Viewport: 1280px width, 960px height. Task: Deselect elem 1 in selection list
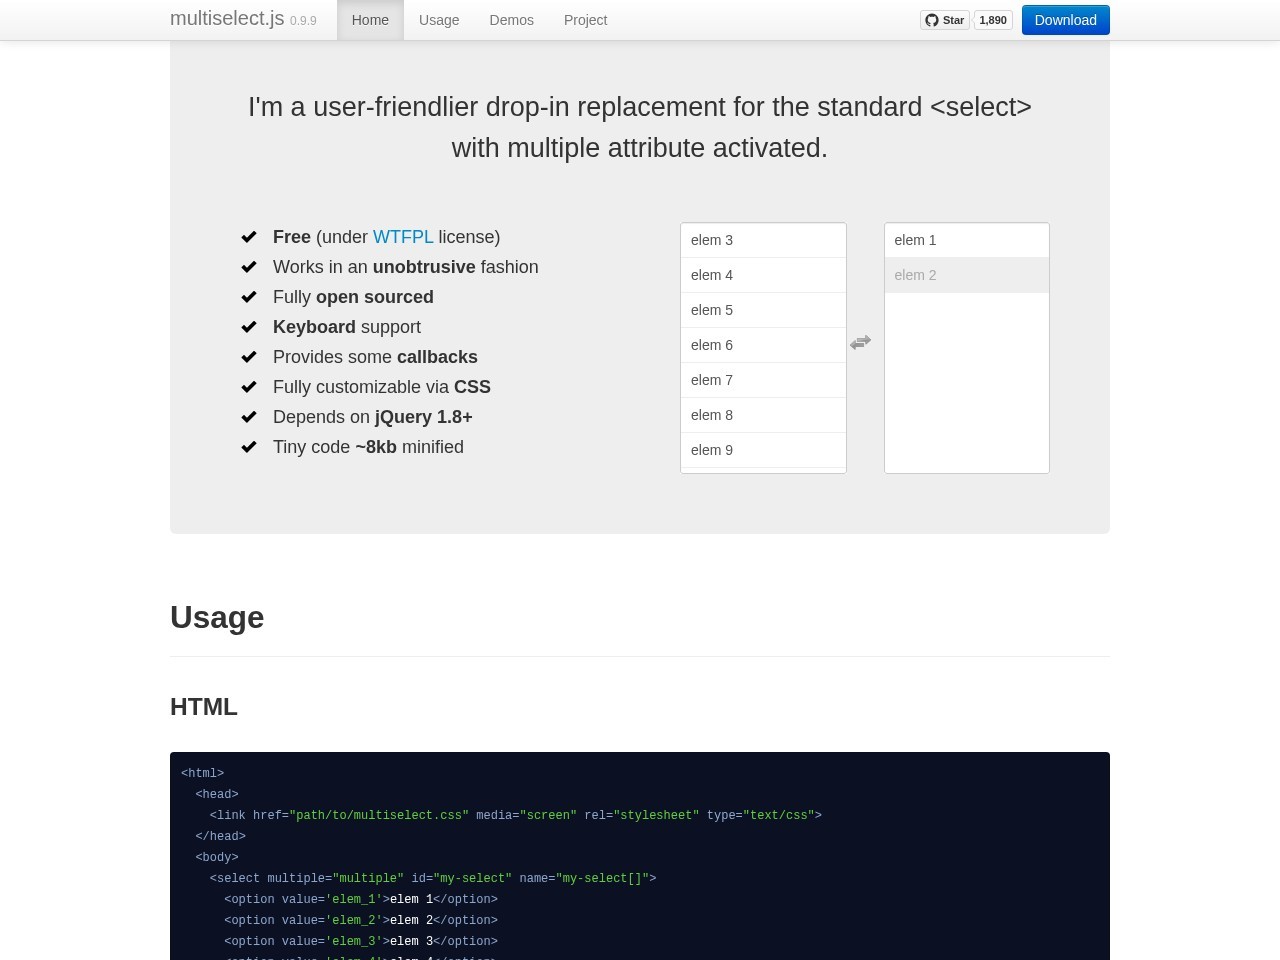pyautogui.click(x=967, y=240)
